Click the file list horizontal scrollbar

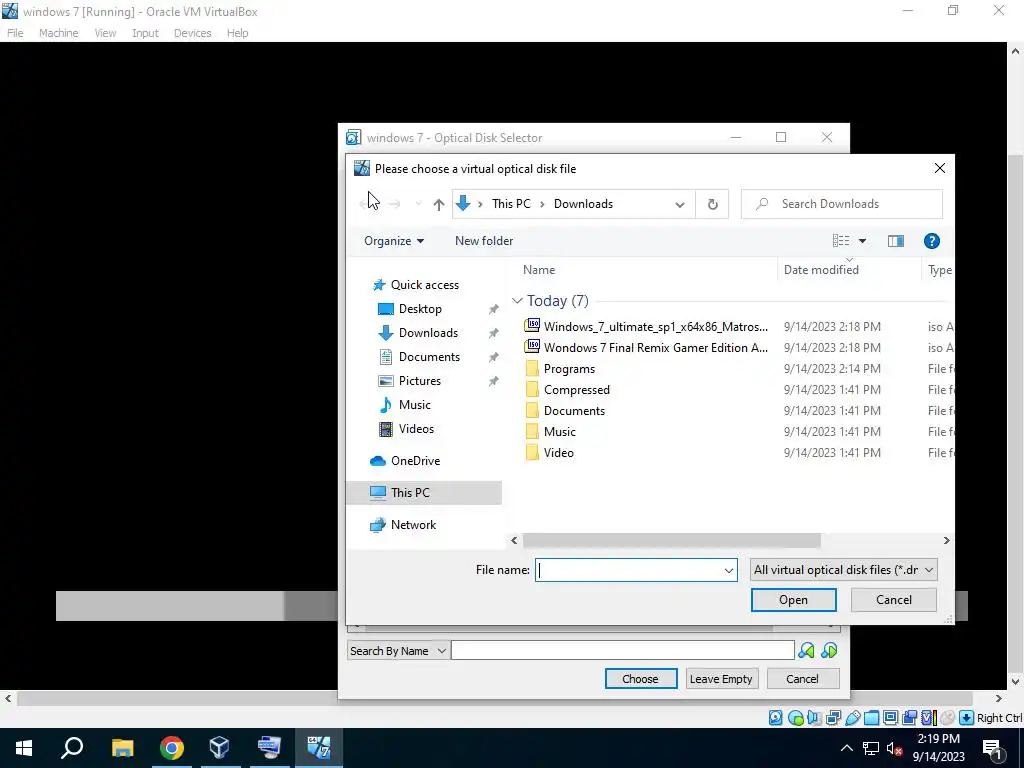tap(671, 541)
